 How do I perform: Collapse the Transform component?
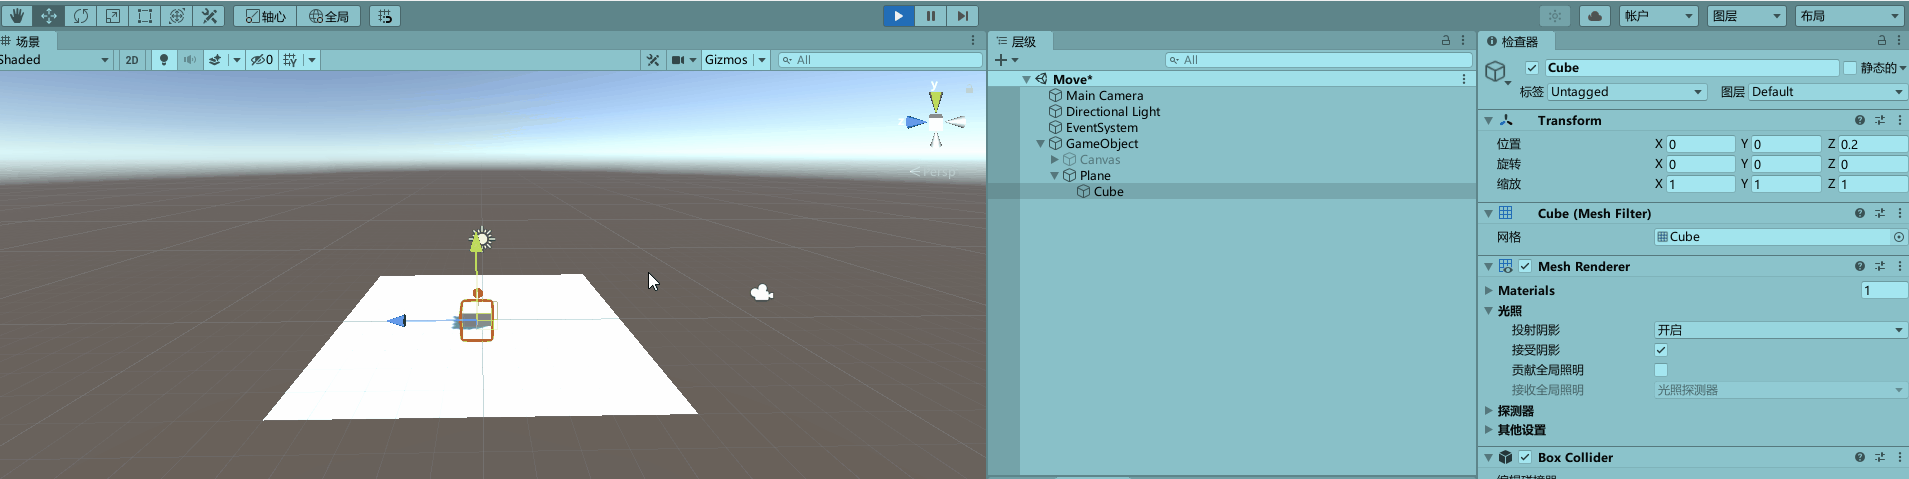tap(1489, 120)
